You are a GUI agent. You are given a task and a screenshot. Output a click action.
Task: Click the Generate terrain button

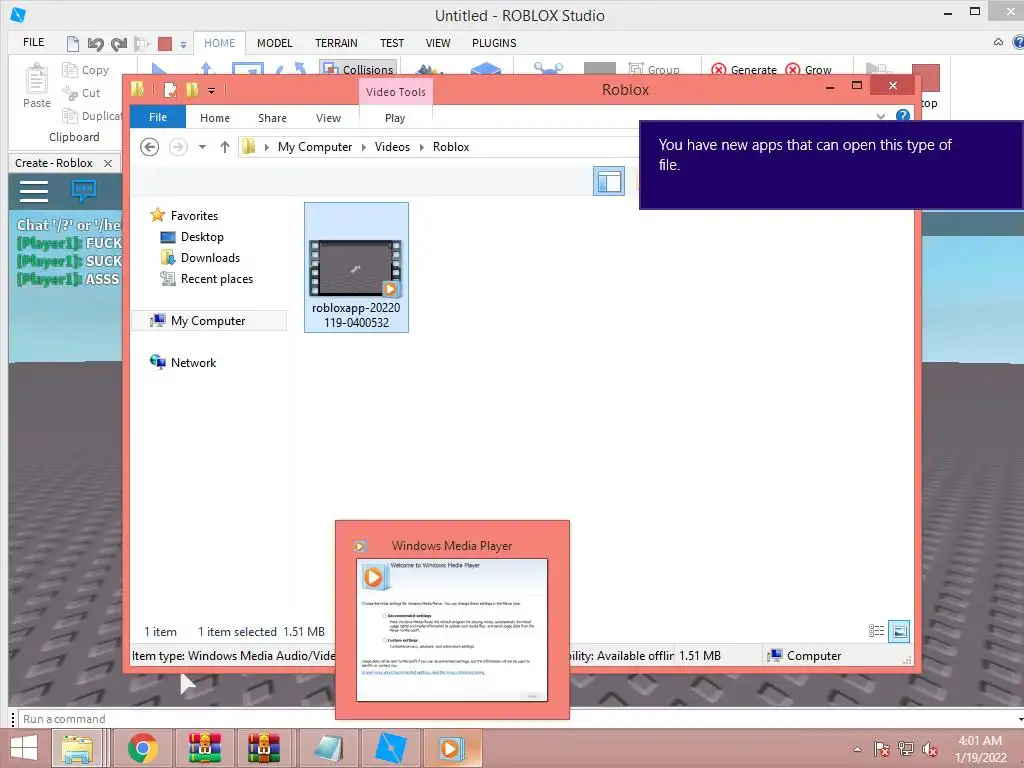point(744,69)
